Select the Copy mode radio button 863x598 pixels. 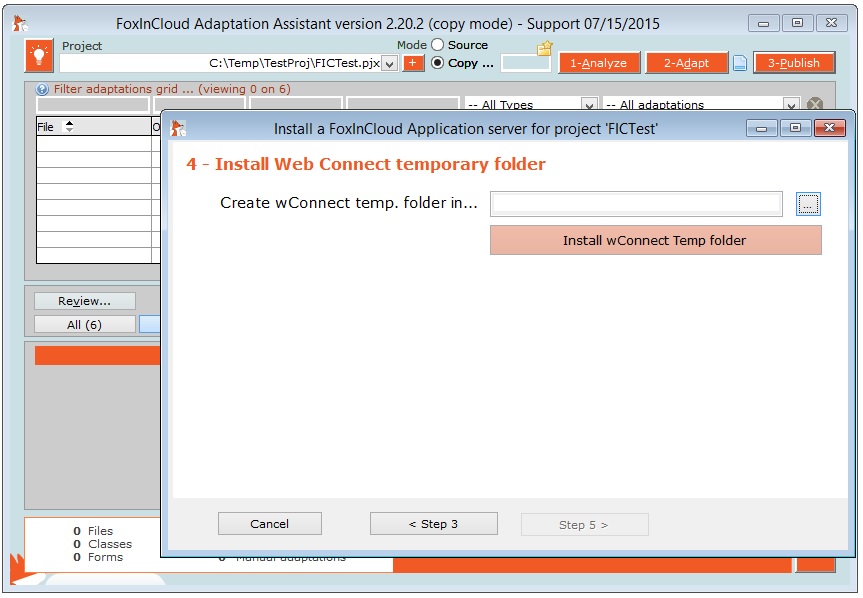coord(437,63)
